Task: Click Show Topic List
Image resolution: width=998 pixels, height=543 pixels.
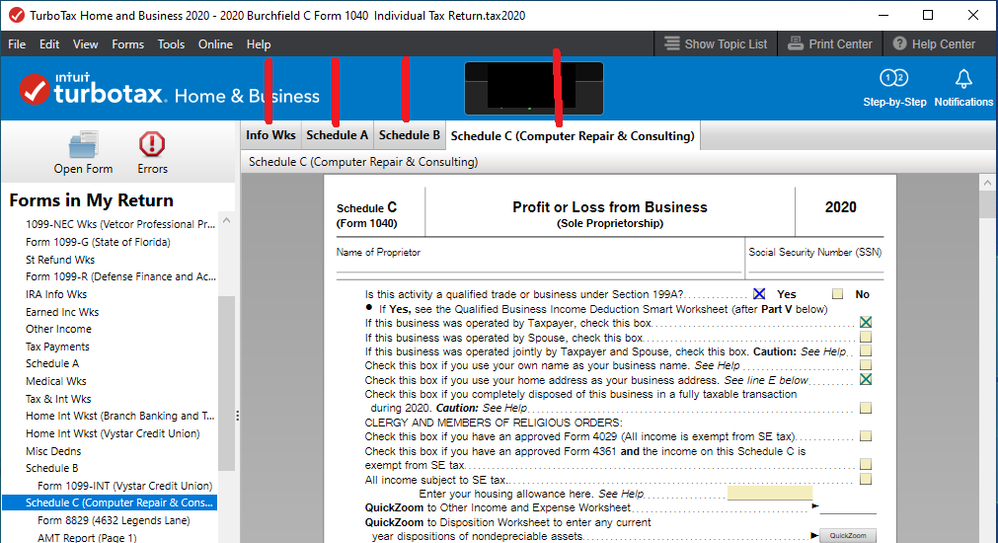Action: pos(716,44)
